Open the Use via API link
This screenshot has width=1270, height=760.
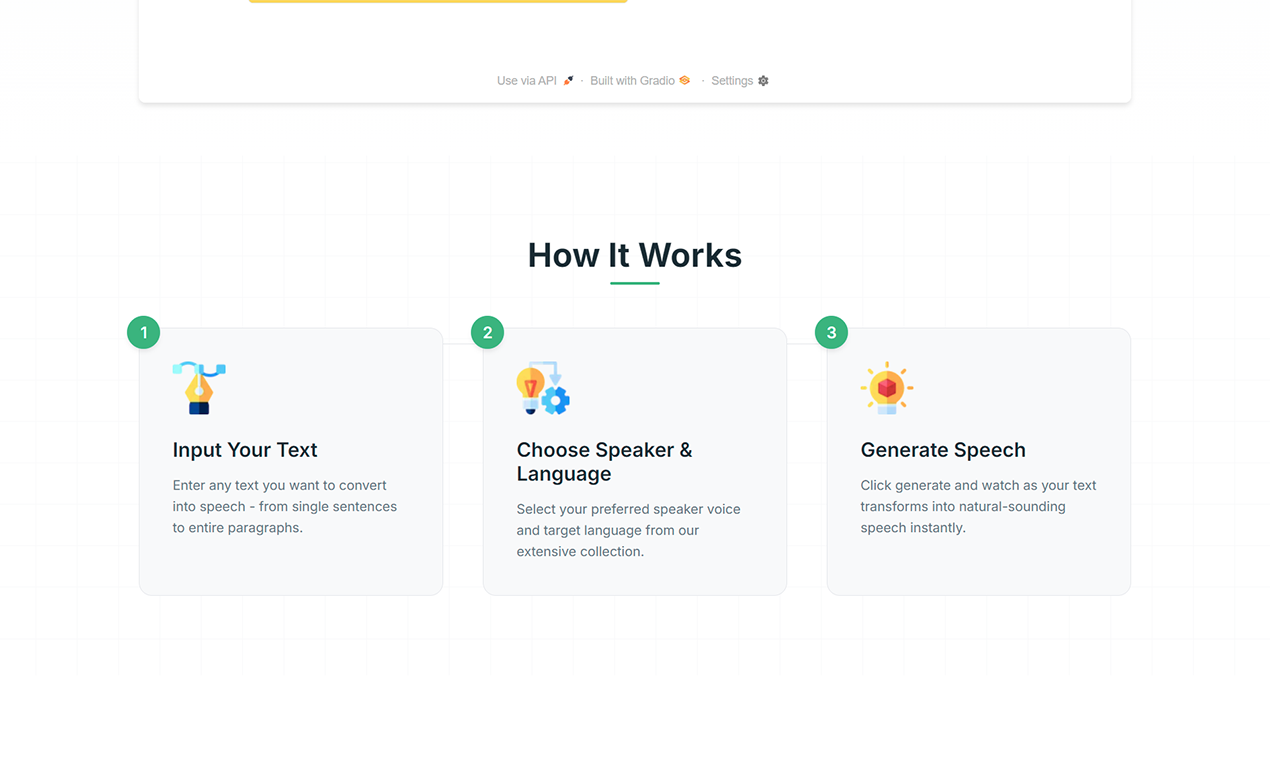pyautogui.click(x=527, y=80)
